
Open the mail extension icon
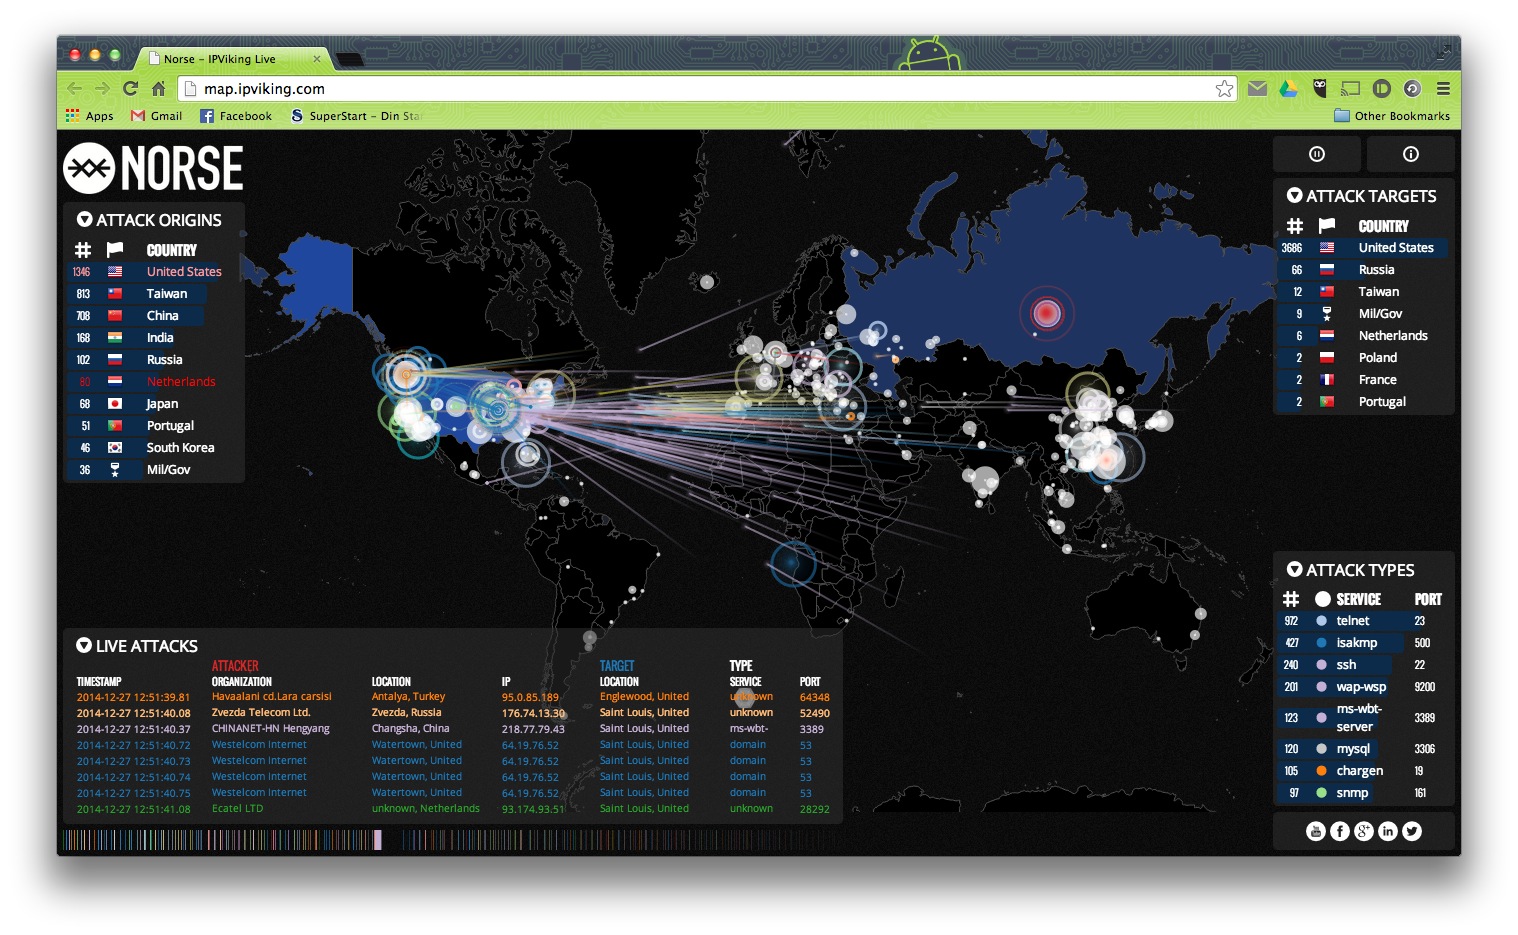coord(1258,88)
